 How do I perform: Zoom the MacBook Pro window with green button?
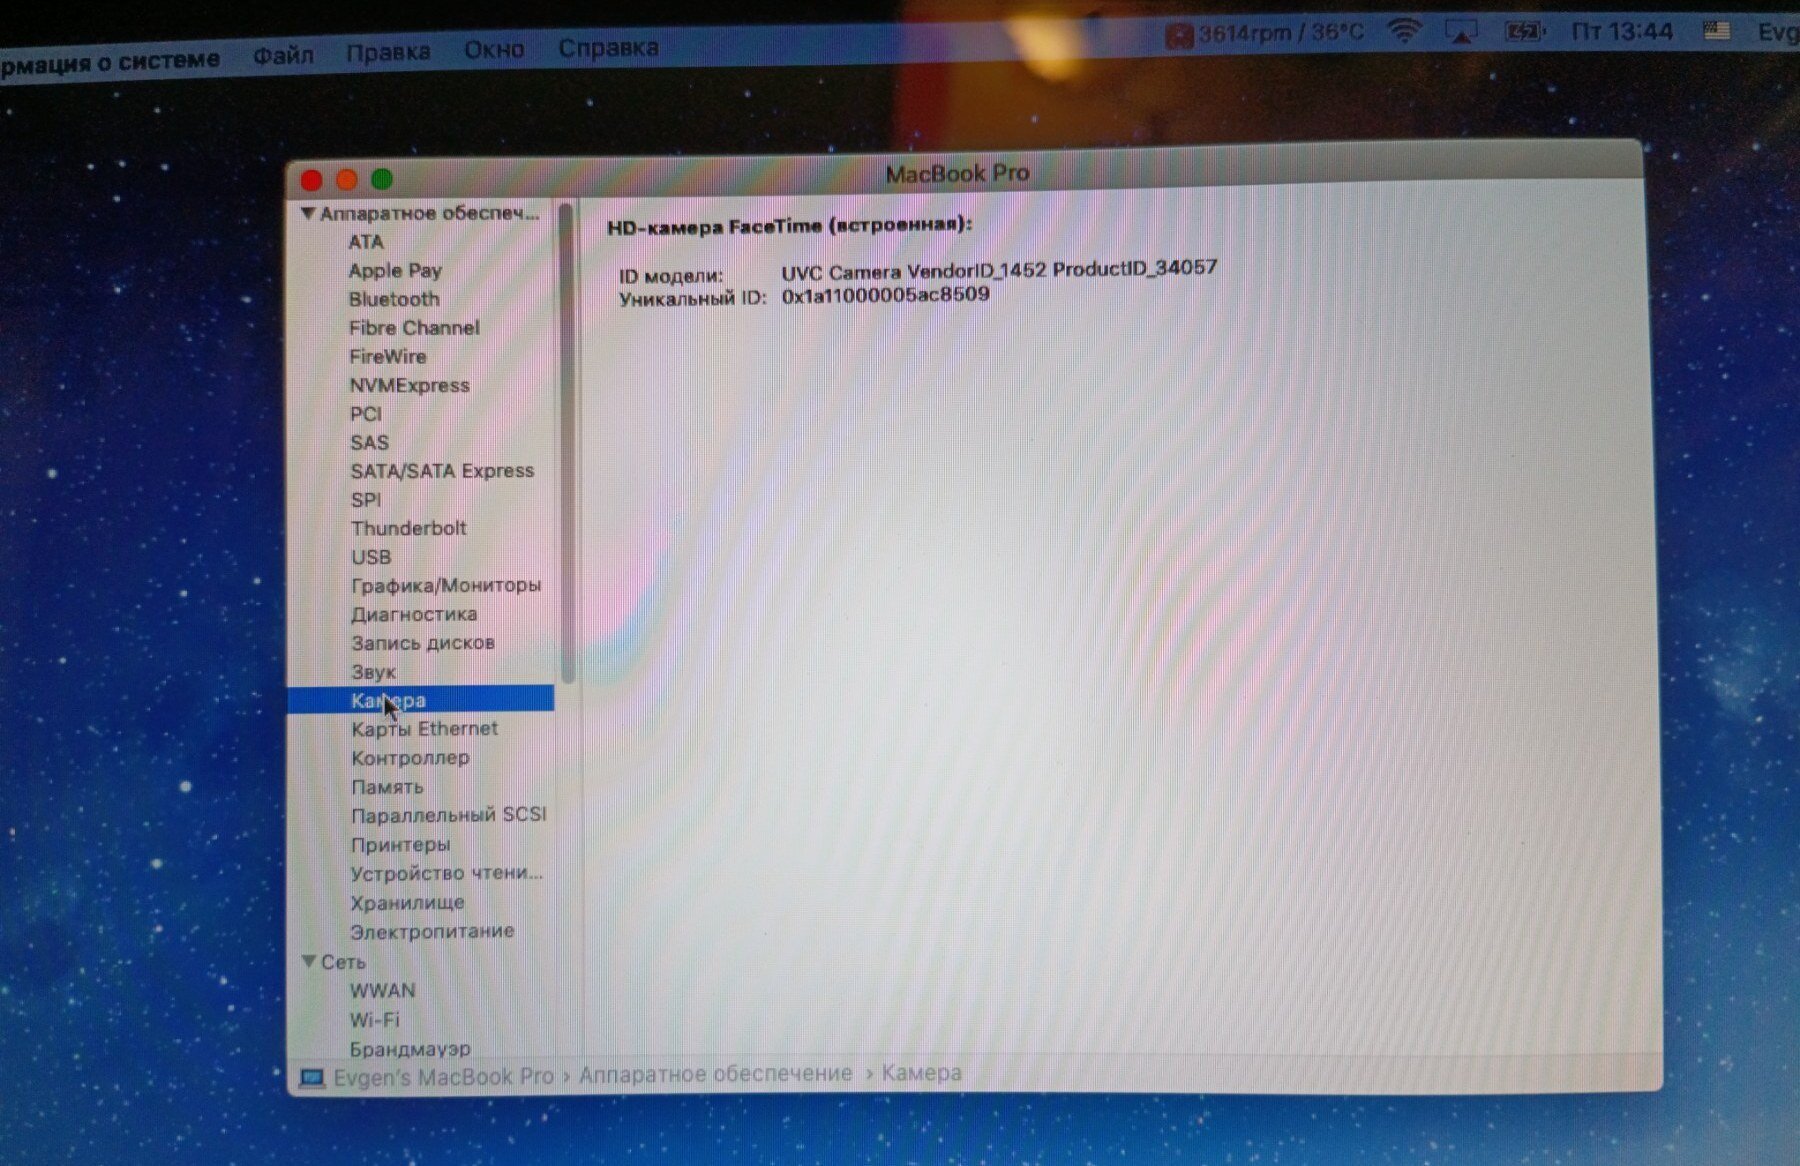(382, 179)
